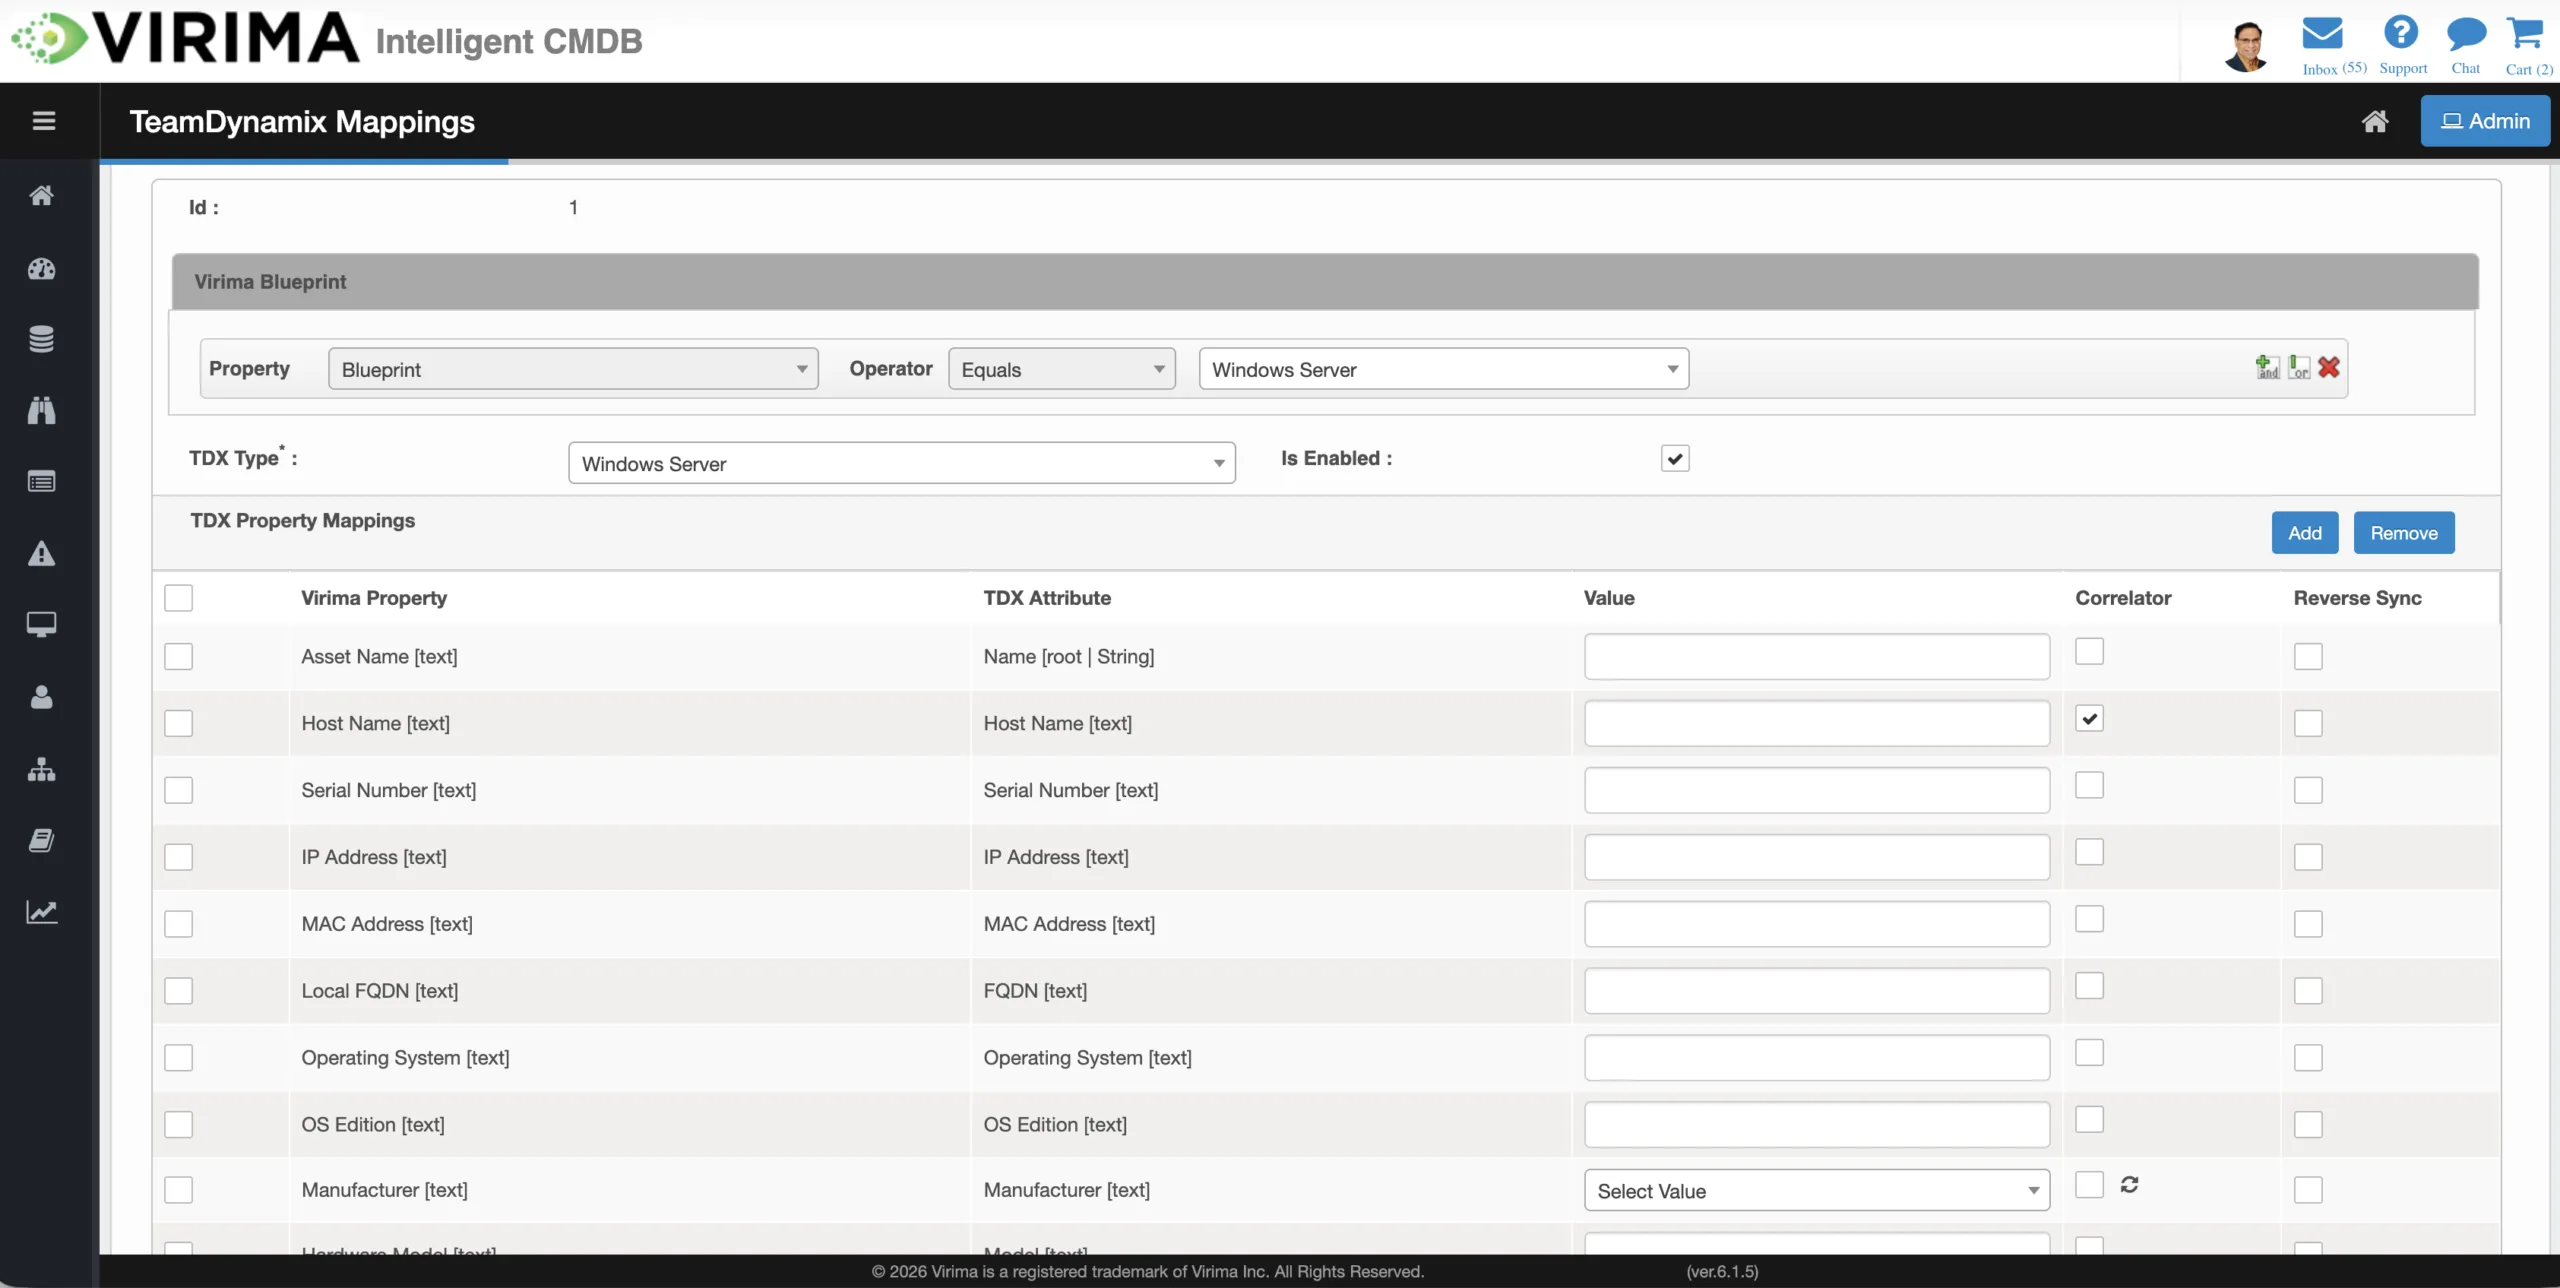Add an AND condition to the blueprint rule
Viewport: 2560px width, 1288px height.
tap(2267, 368)
